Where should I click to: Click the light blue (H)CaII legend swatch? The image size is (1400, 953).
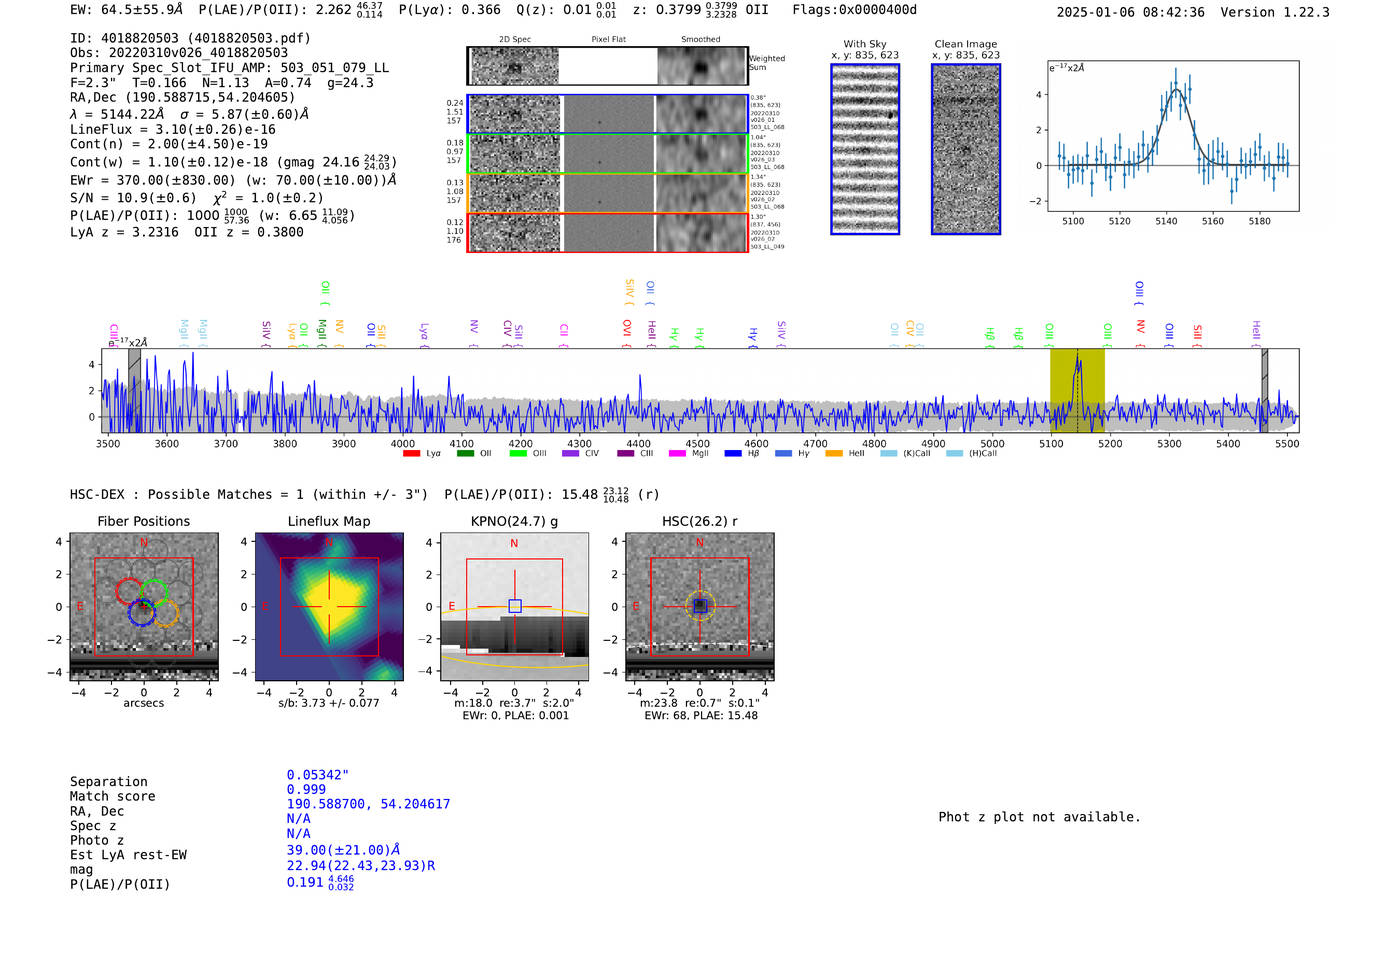click(x=954, y=454)
